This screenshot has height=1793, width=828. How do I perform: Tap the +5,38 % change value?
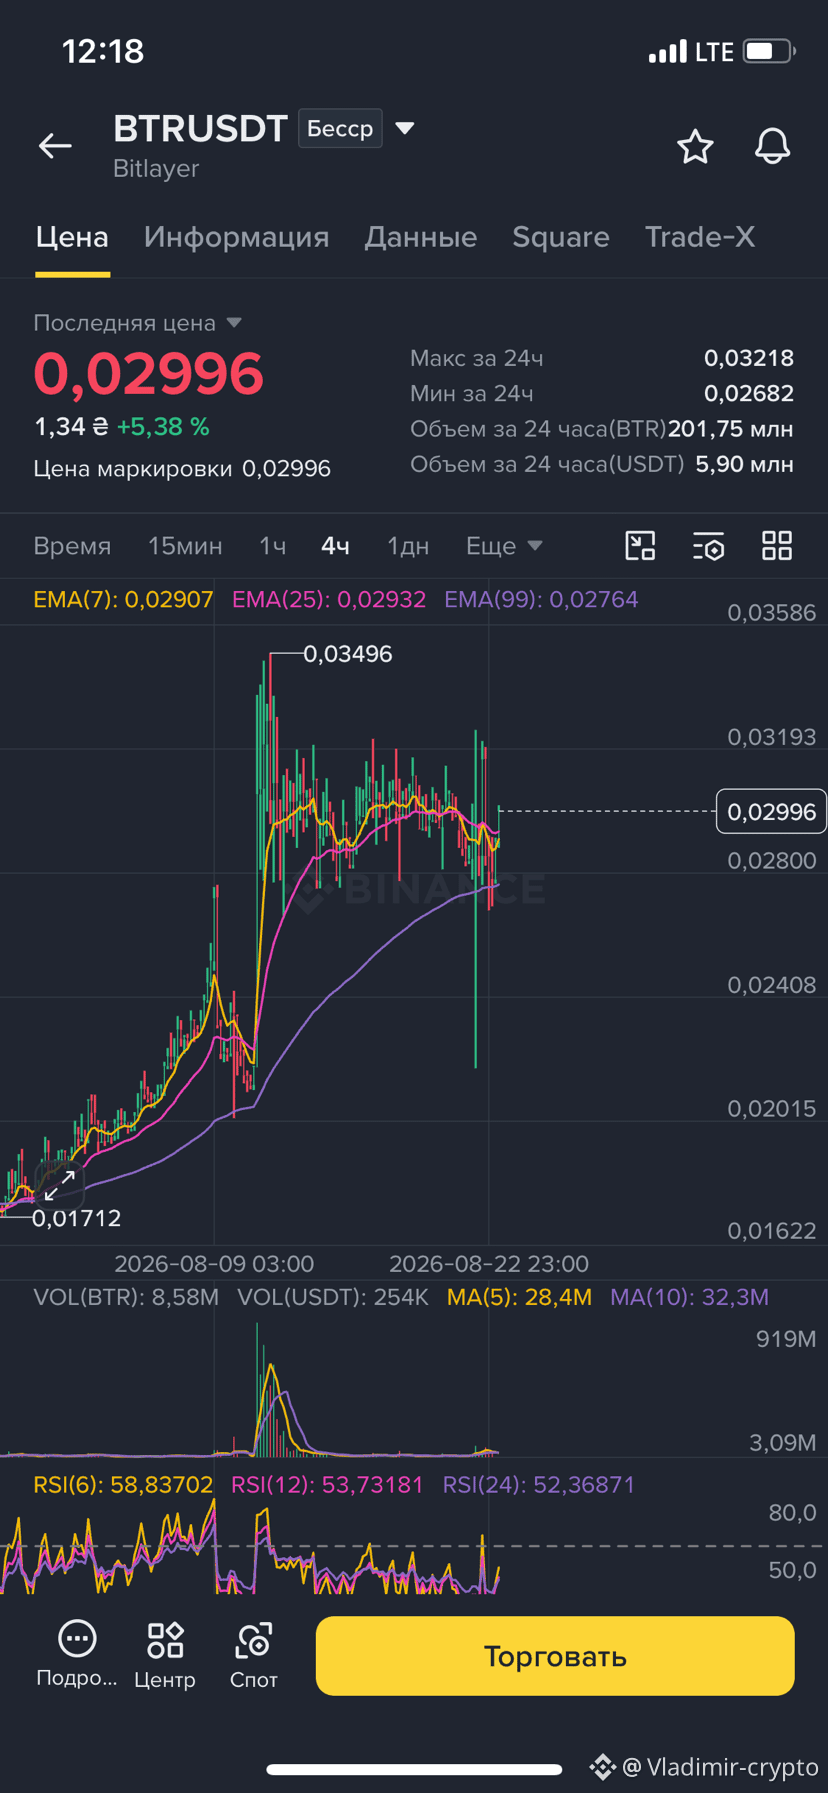coord(163,427)
